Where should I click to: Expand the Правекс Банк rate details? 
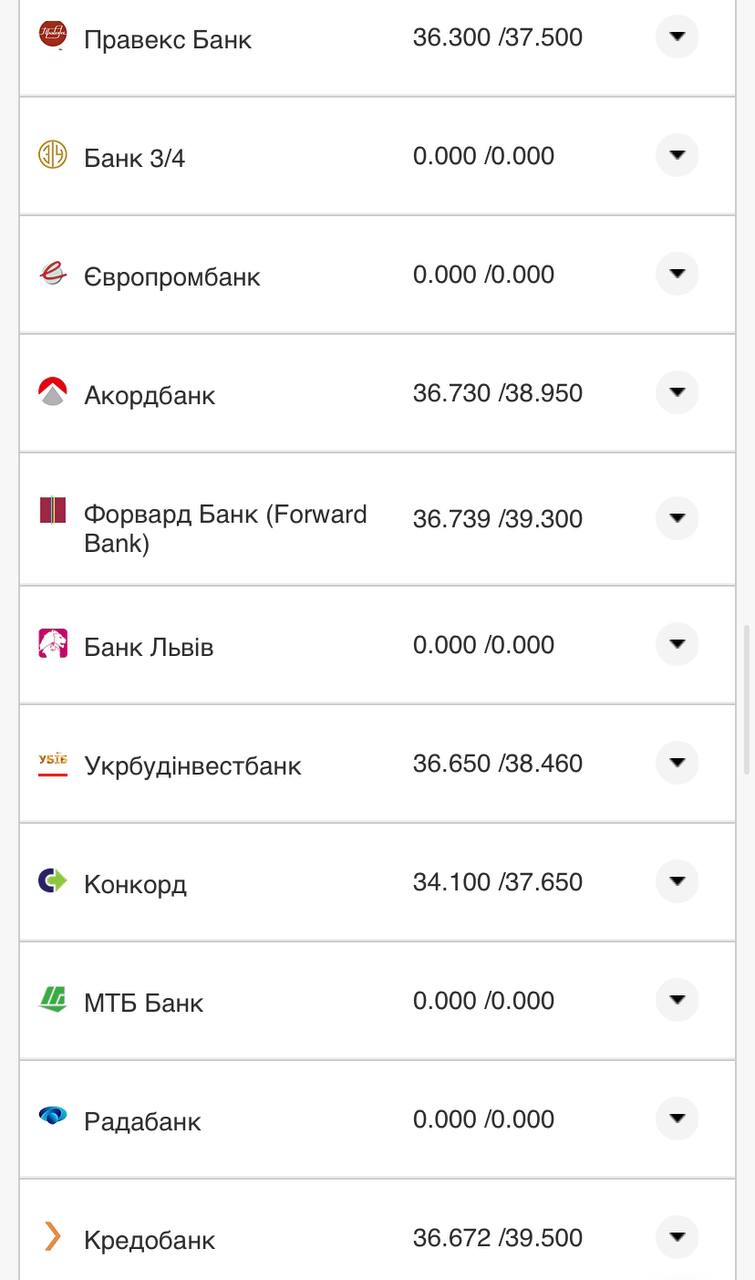click(677, 37)
